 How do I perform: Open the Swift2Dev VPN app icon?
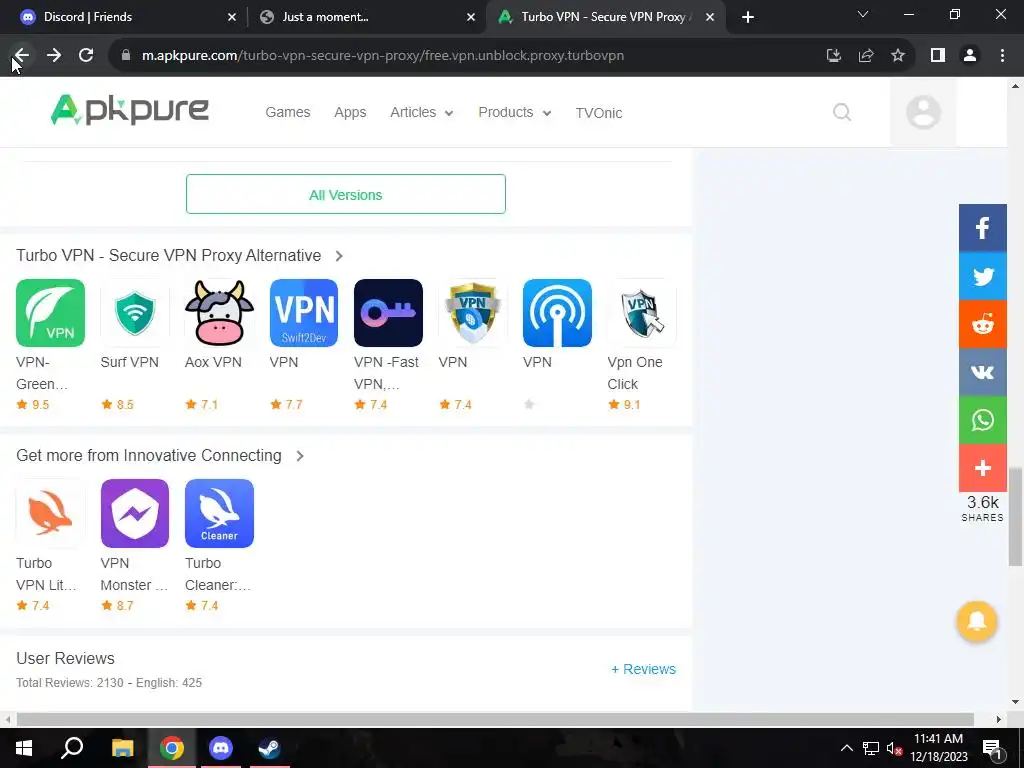(304, 313)
